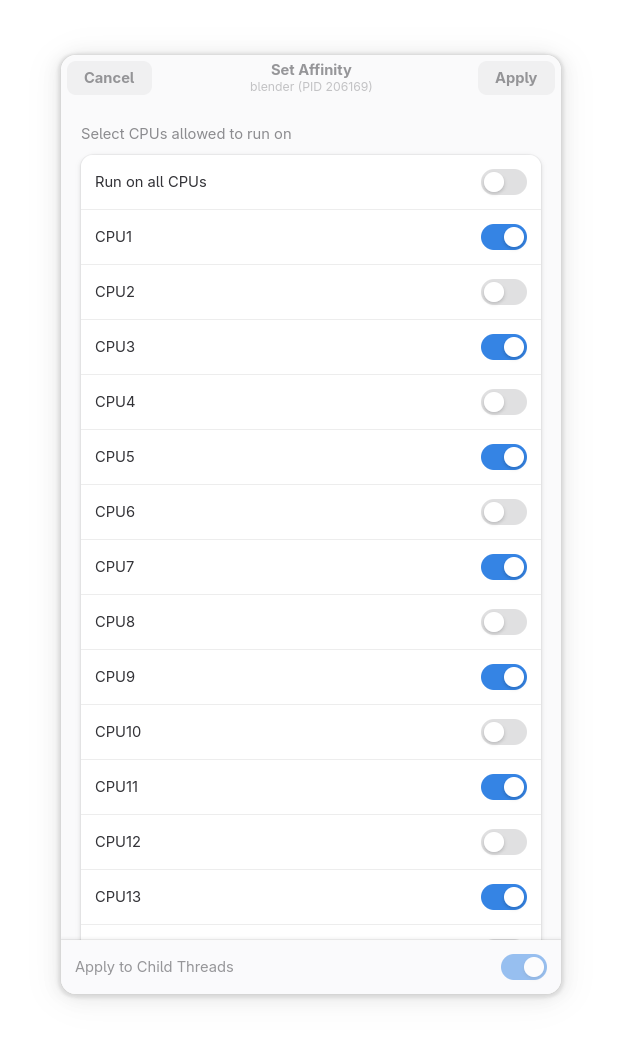
Task: Toggle on CPU8
Action: pyautogui.click(x=503, y=622)
